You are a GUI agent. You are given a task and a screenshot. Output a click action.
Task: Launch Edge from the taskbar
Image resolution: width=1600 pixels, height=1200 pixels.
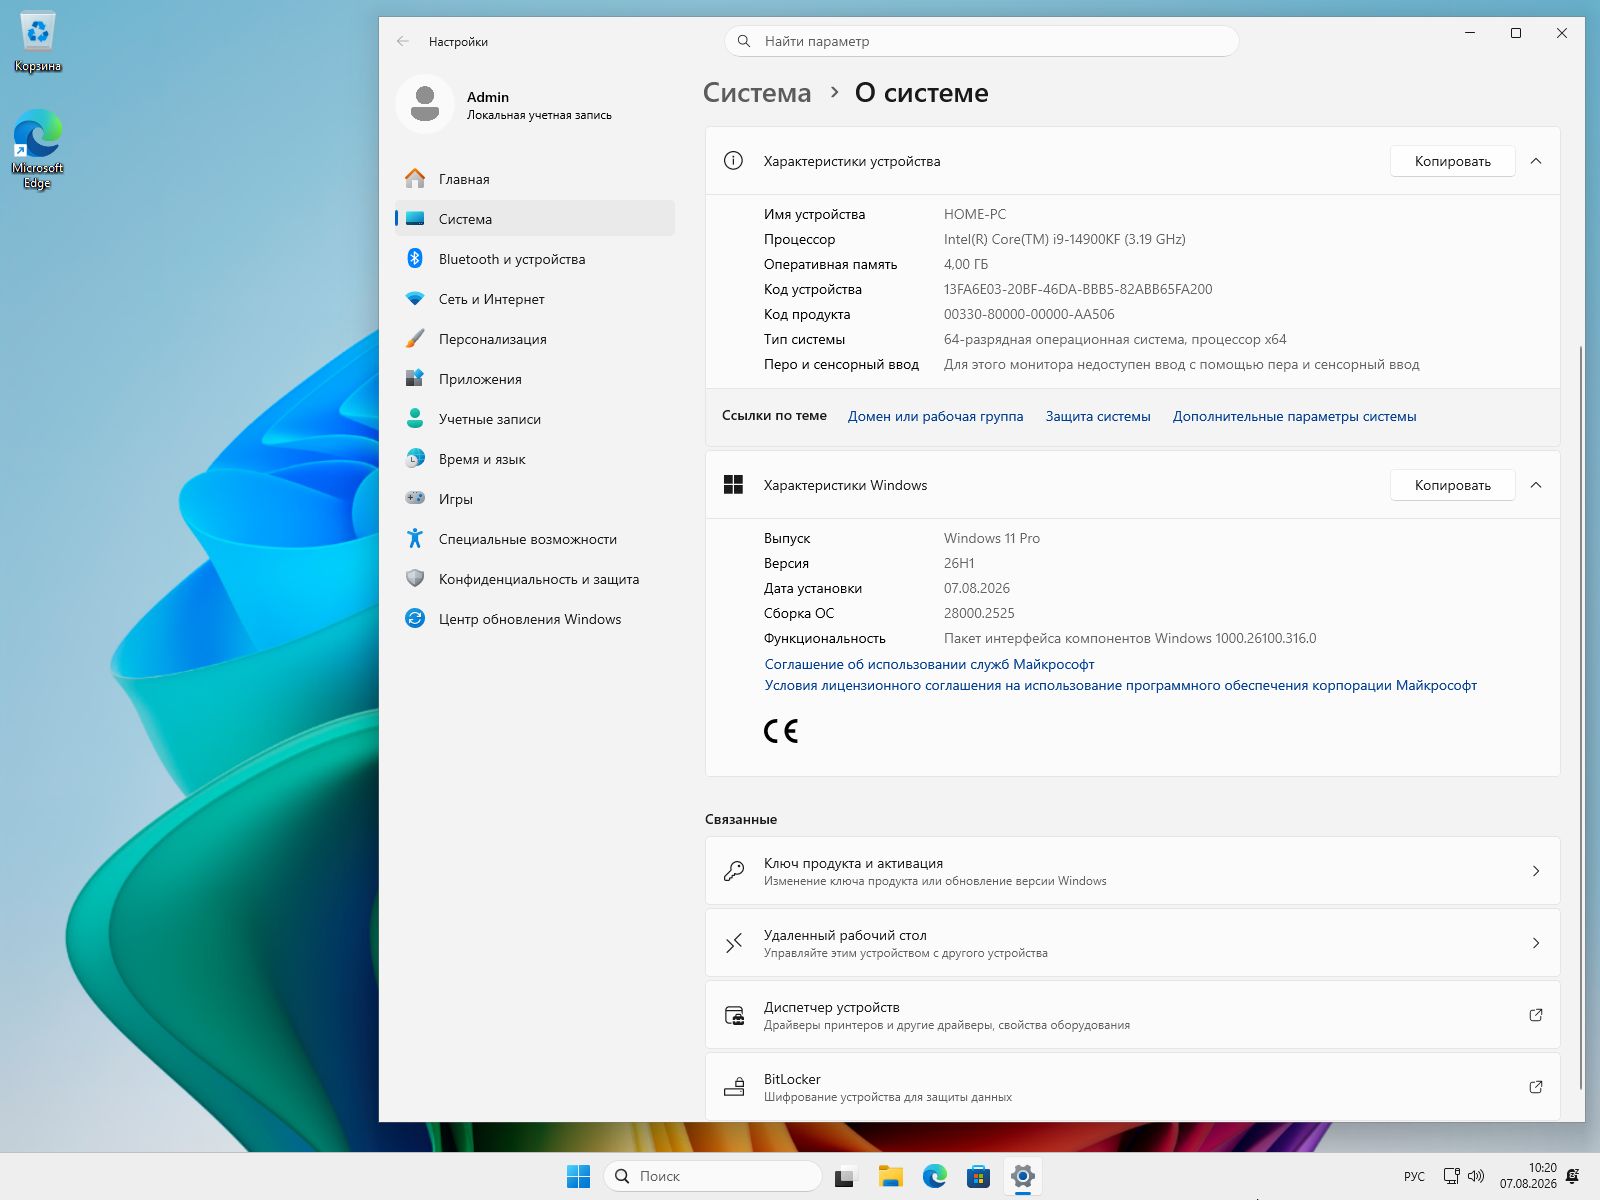[x=935, y=1176]
